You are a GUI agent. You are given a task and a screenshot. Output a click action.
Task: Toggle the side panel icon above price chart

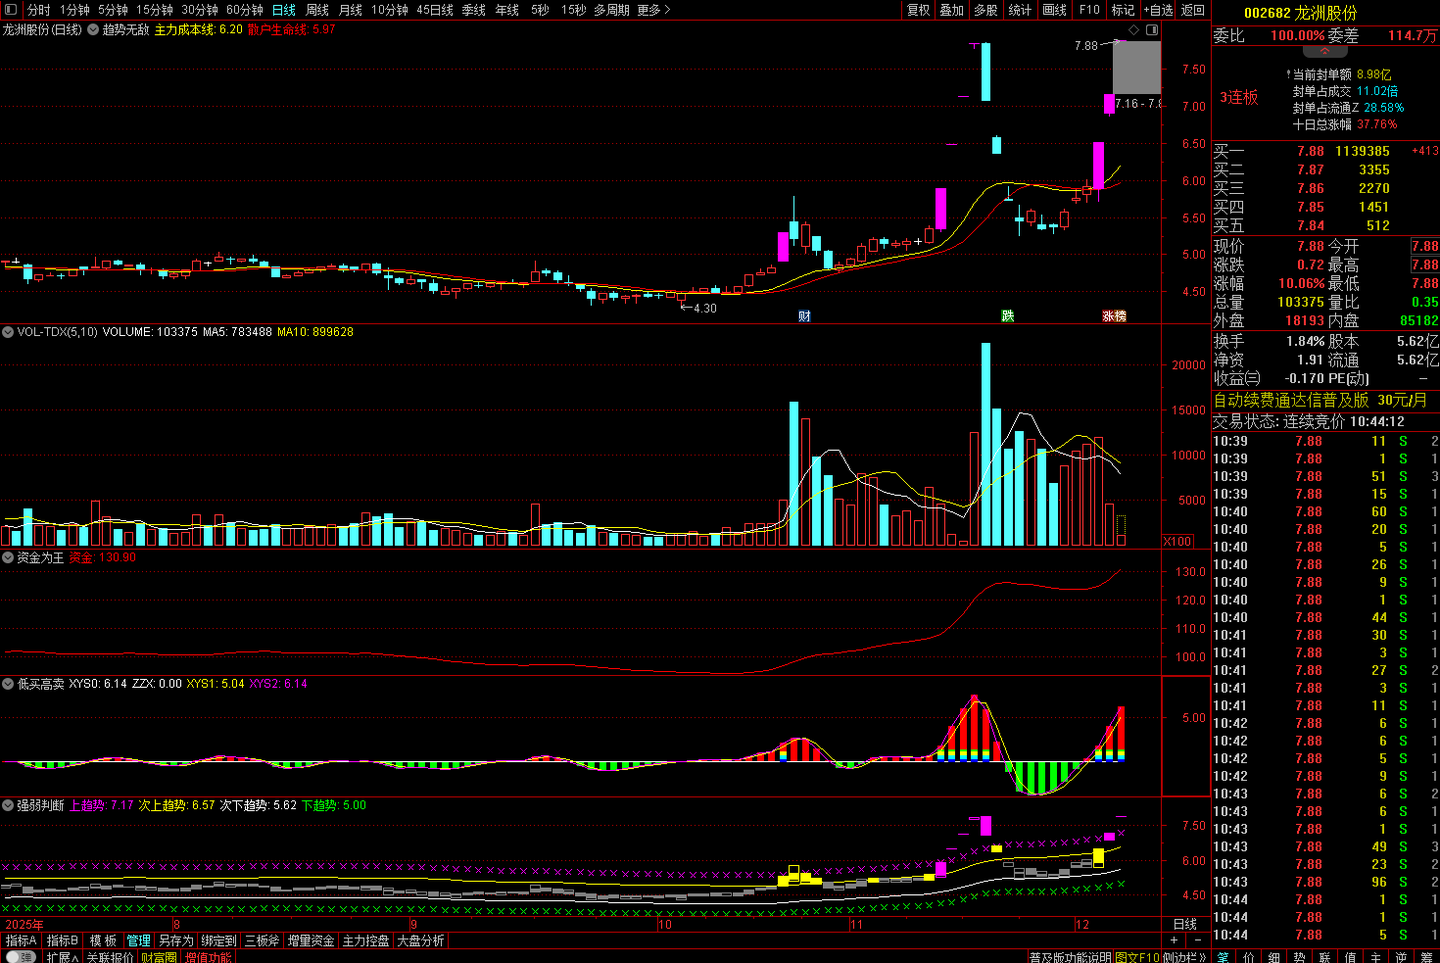[x=1152, y=30]
